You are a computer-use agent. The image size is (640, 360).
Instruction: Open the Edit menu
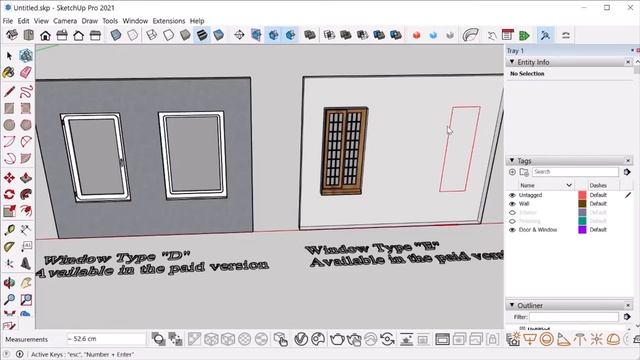click(23, 21)
